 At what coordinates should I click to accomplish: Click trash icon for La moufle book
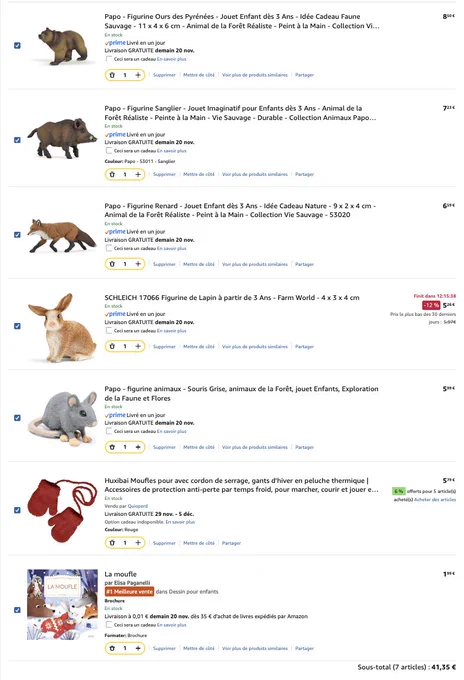pos(112,648)
